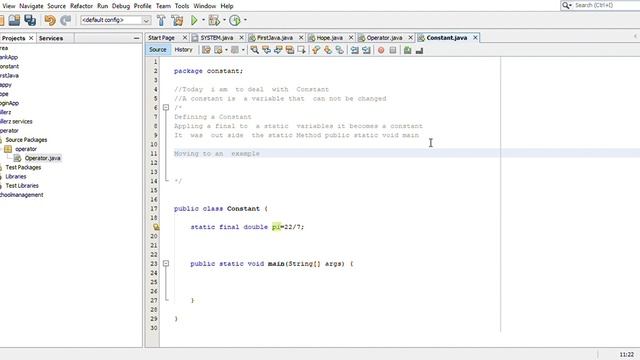Image resolution: width=640 pixels, height=360 pixels.
Task: Run the project with the green play icon
Action: pyautogui.click(x=194, y=20)
